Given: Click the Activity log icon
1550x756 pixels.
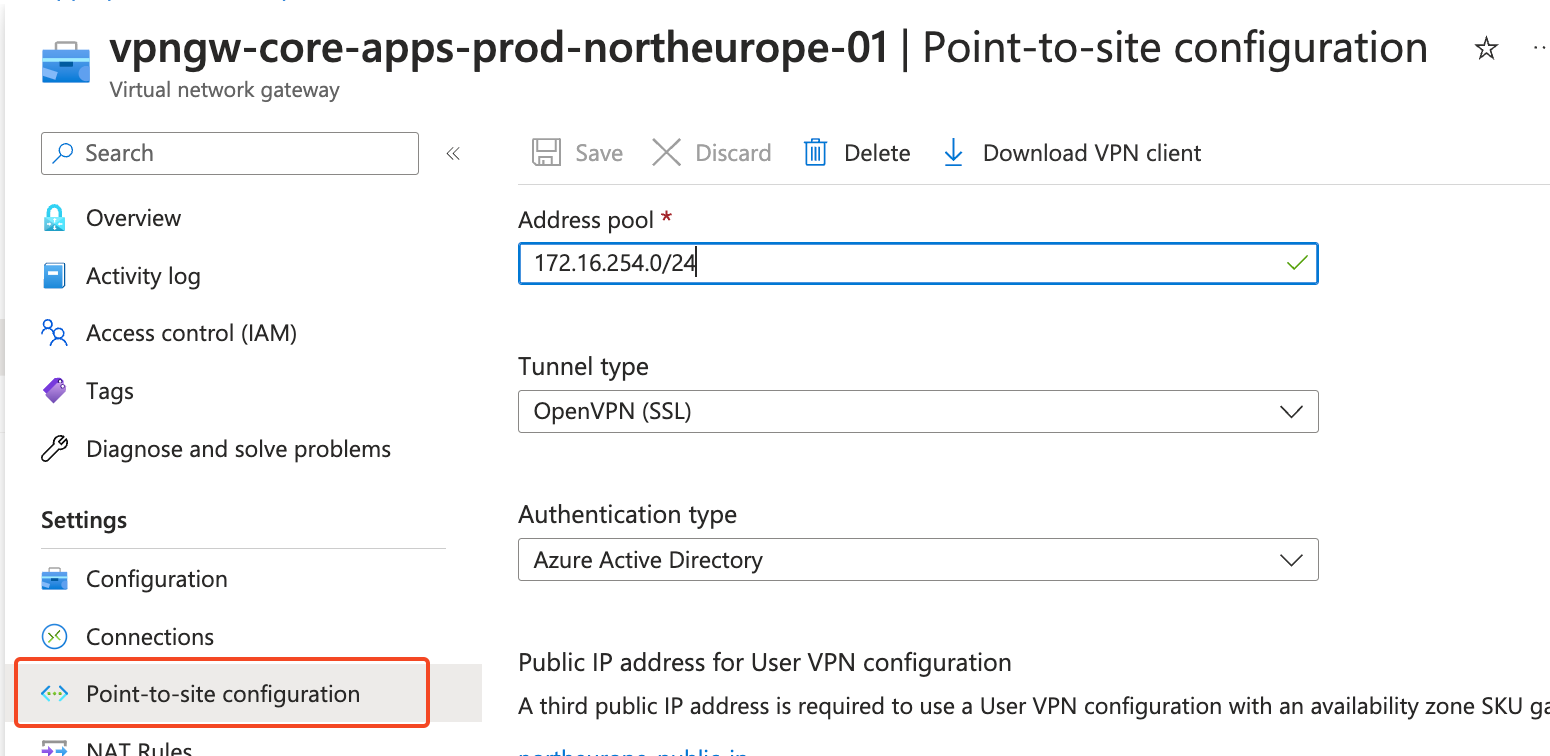Looking at the screenshot, I should pos(54,276).
